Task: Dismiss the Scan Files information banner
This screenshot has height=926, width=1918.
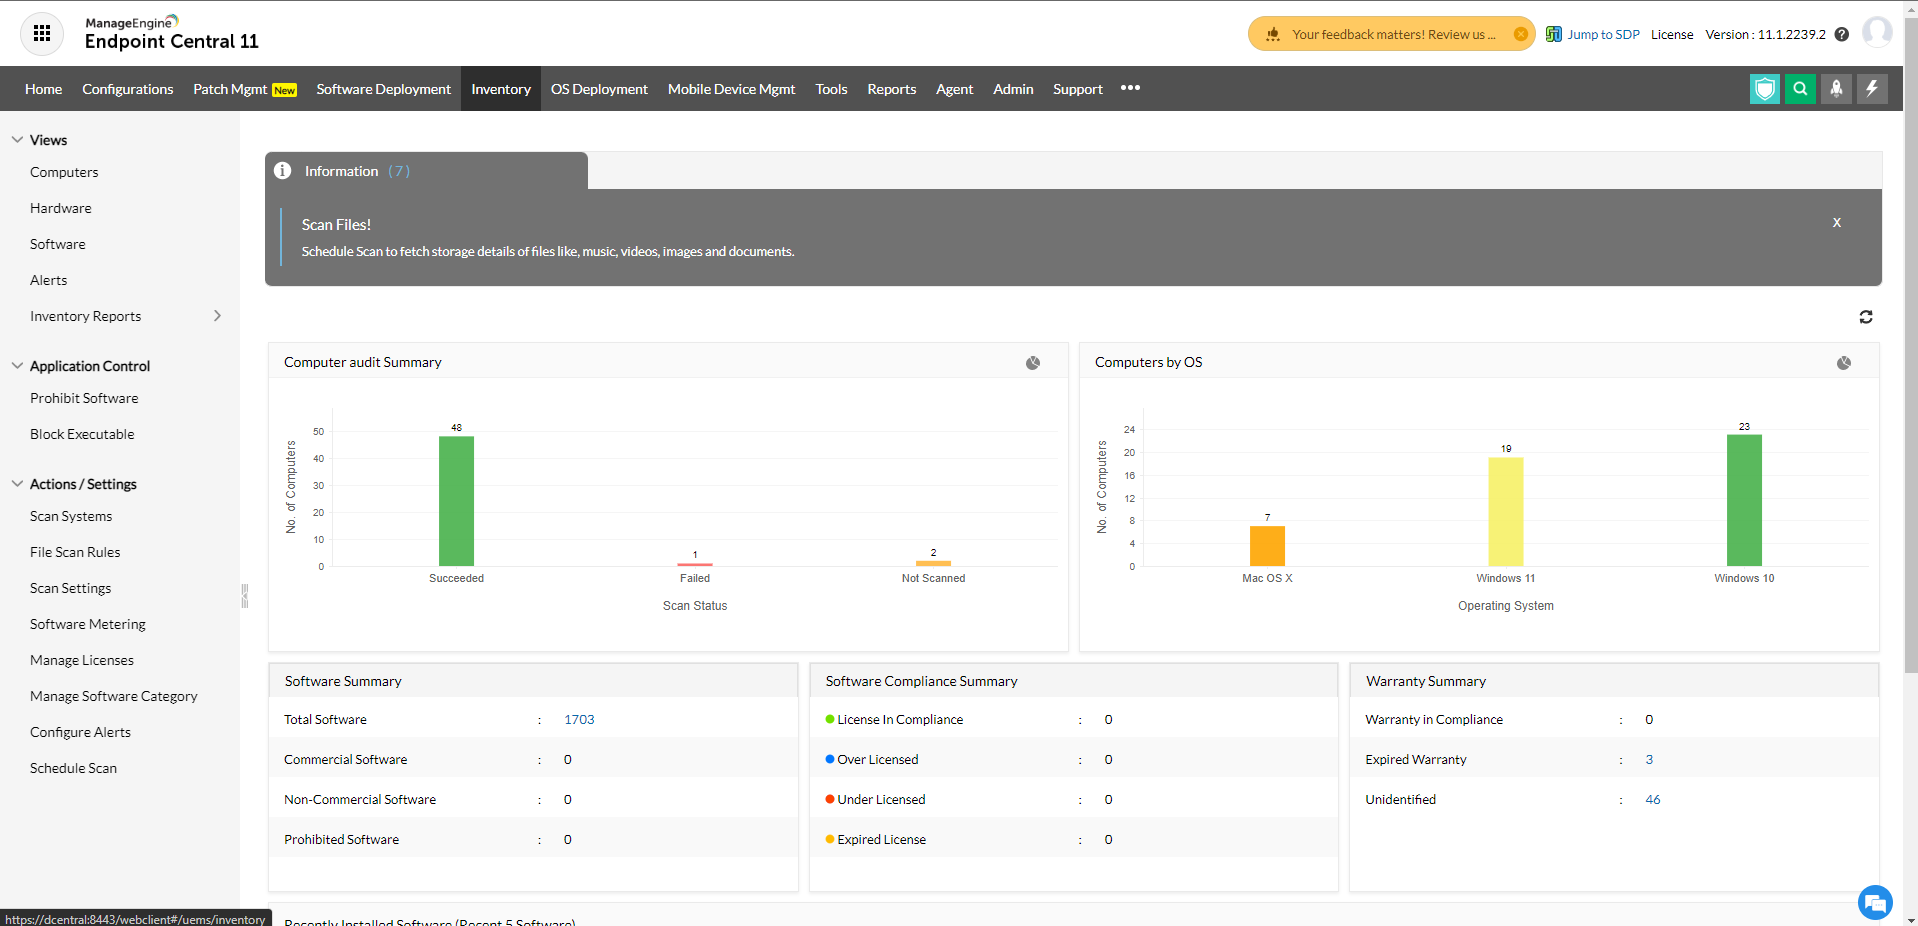Action: 1836,223
